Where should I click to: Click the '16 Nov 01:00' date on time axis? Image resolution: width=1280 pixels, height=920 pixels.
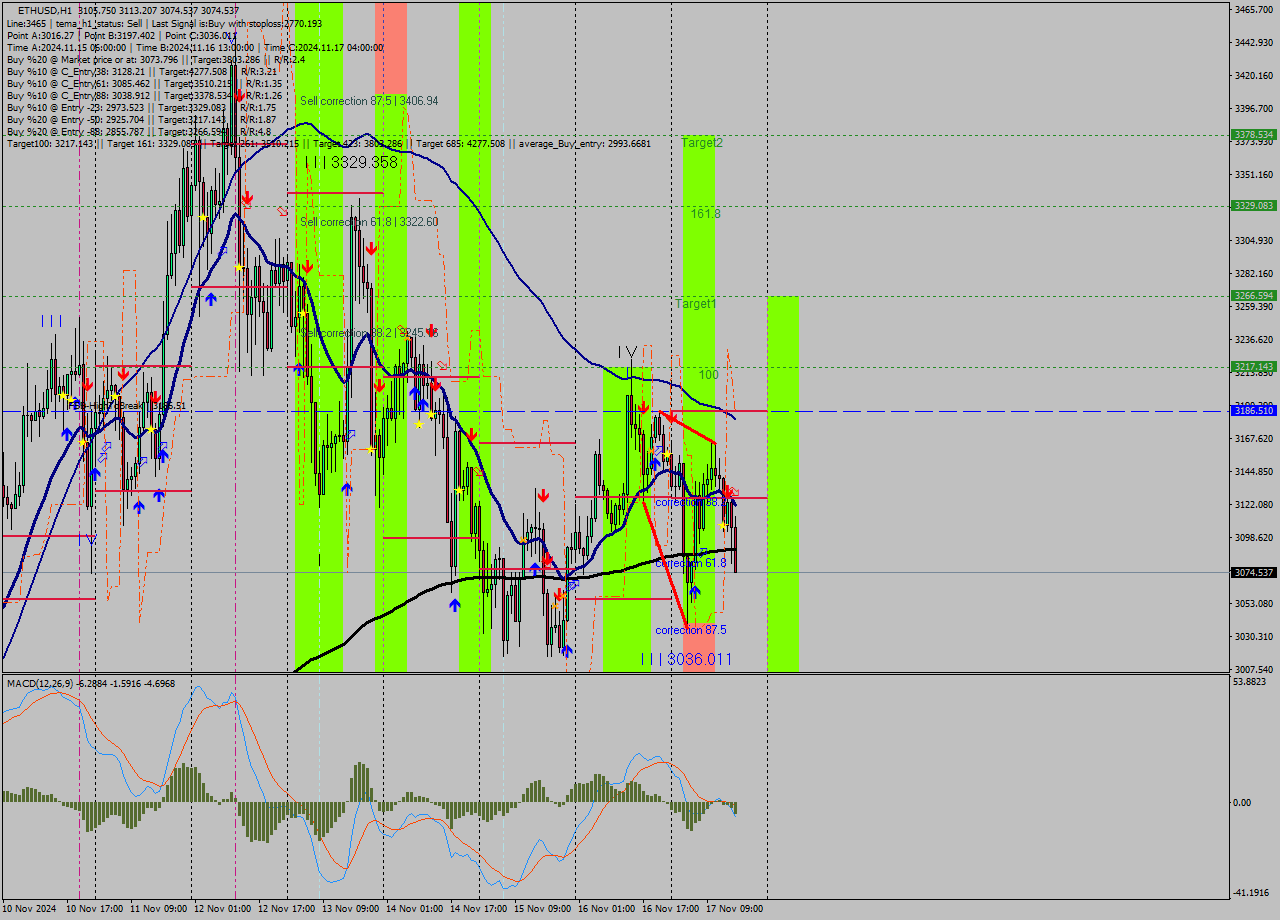(x=607, y=909)
